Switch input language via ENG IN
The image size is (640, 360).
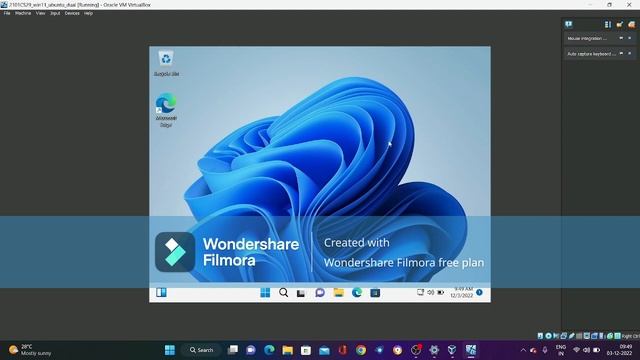pos(561,350)
